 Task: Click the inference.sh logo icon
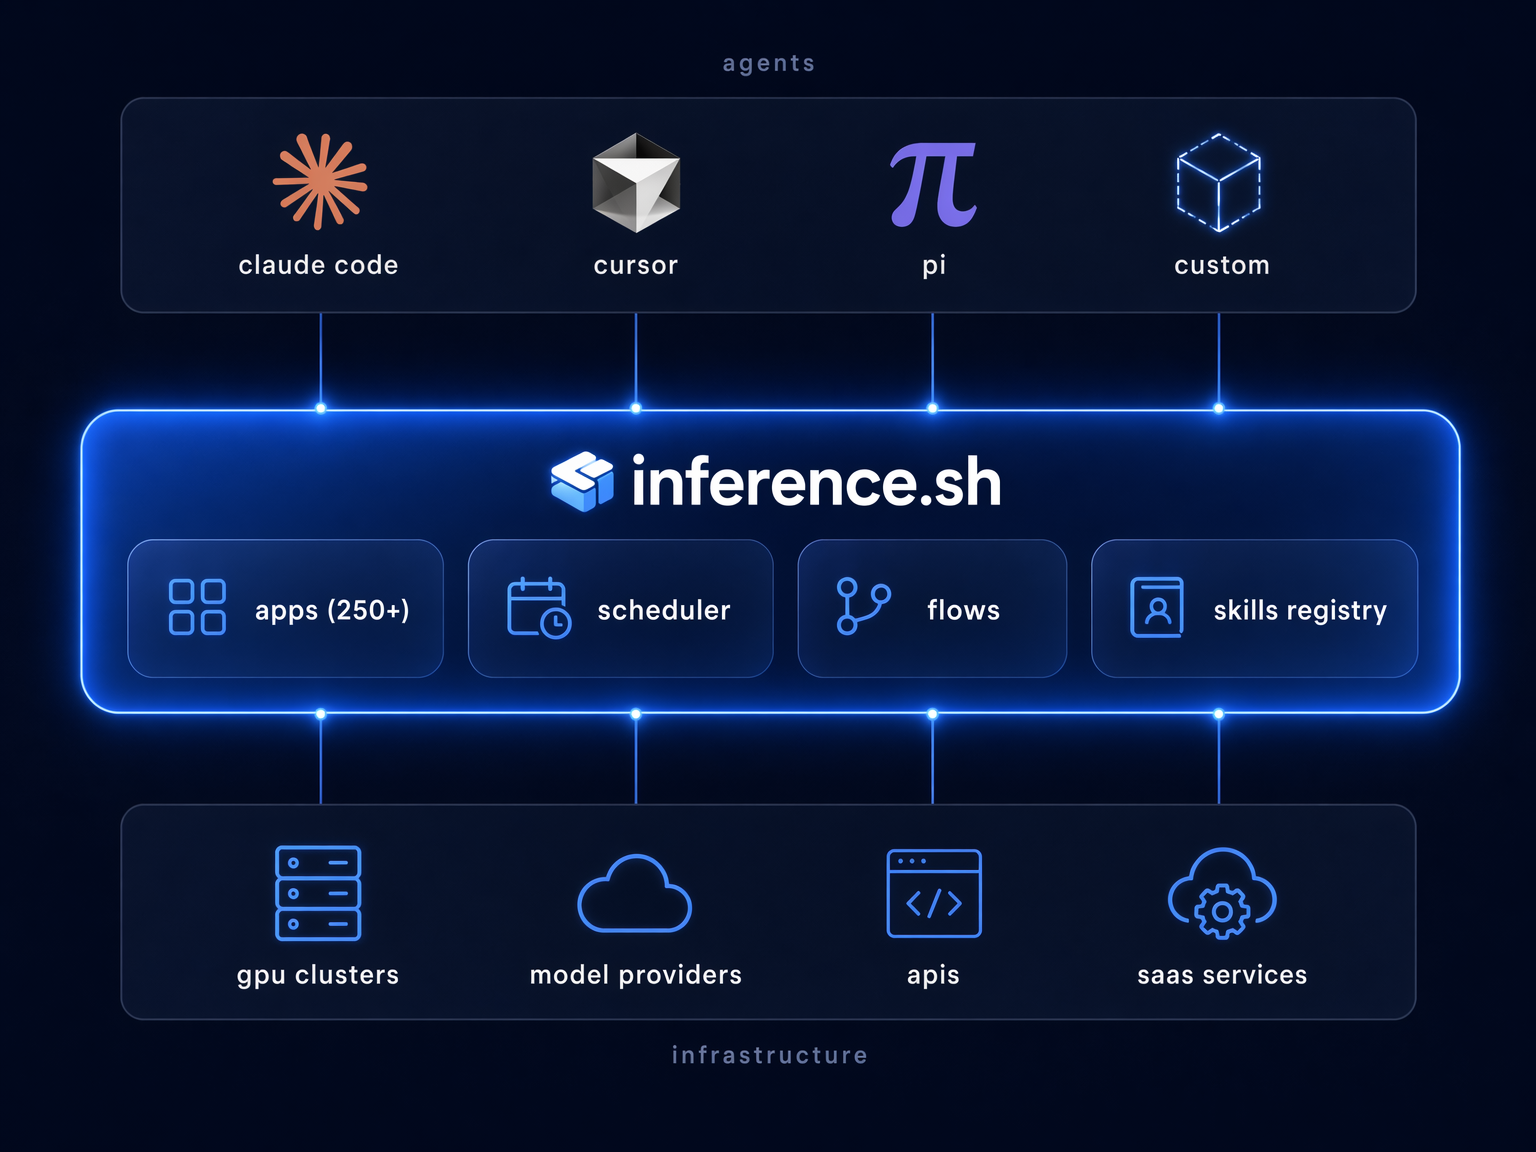coord(582,481)
